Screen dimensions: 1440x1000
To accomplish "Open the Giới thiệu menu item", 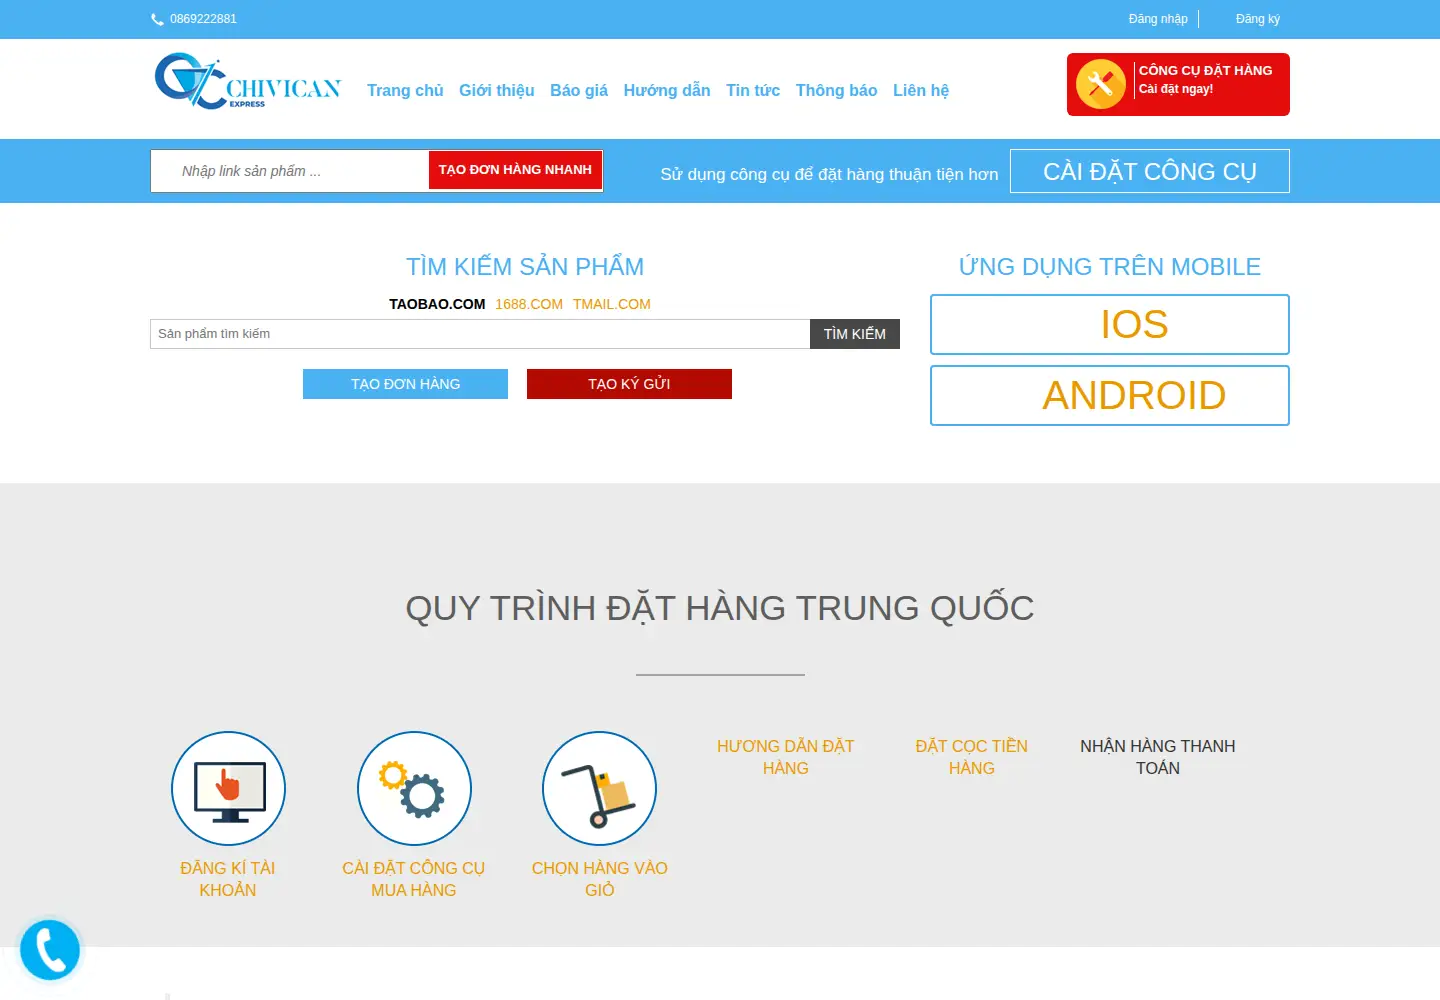I will pyautogui.click(x=497, y=90).
